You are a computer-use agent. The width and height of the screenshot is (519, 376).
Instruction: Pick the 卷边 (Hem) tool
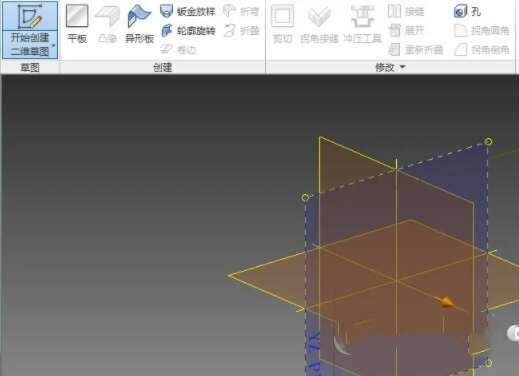[178, 50]
